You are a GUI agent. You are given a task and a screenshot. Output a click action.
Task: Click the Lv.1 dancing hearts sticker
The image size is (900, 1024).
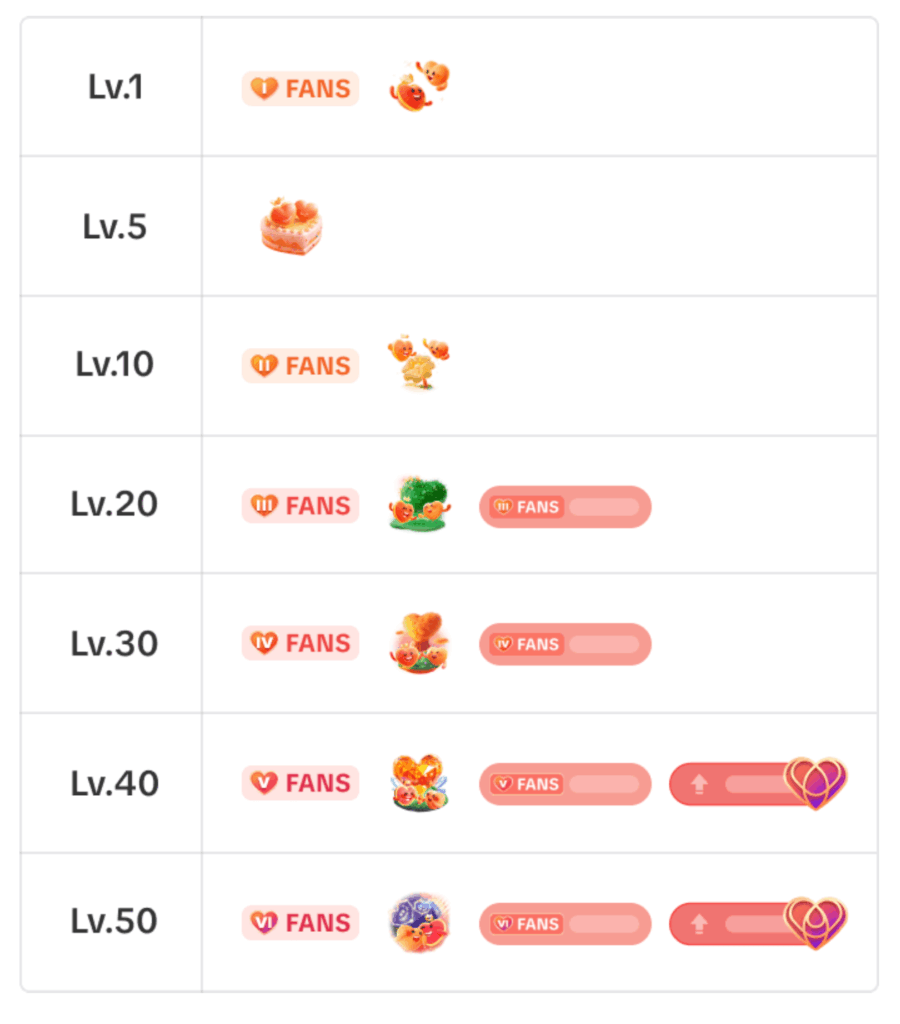click(419, 87)
